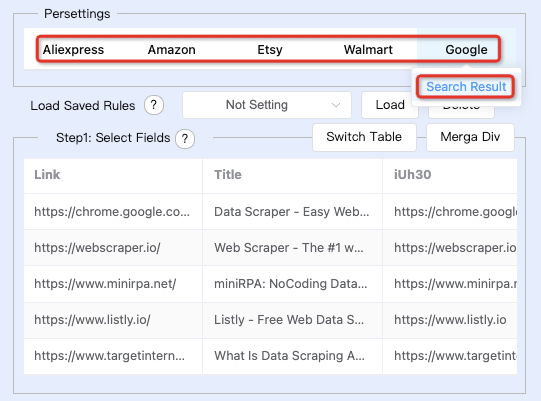This screenshot has height=401, width=541.
Task: Click the https://www.minirpa.net/ Link cell
Action: [x=113, y=284]
